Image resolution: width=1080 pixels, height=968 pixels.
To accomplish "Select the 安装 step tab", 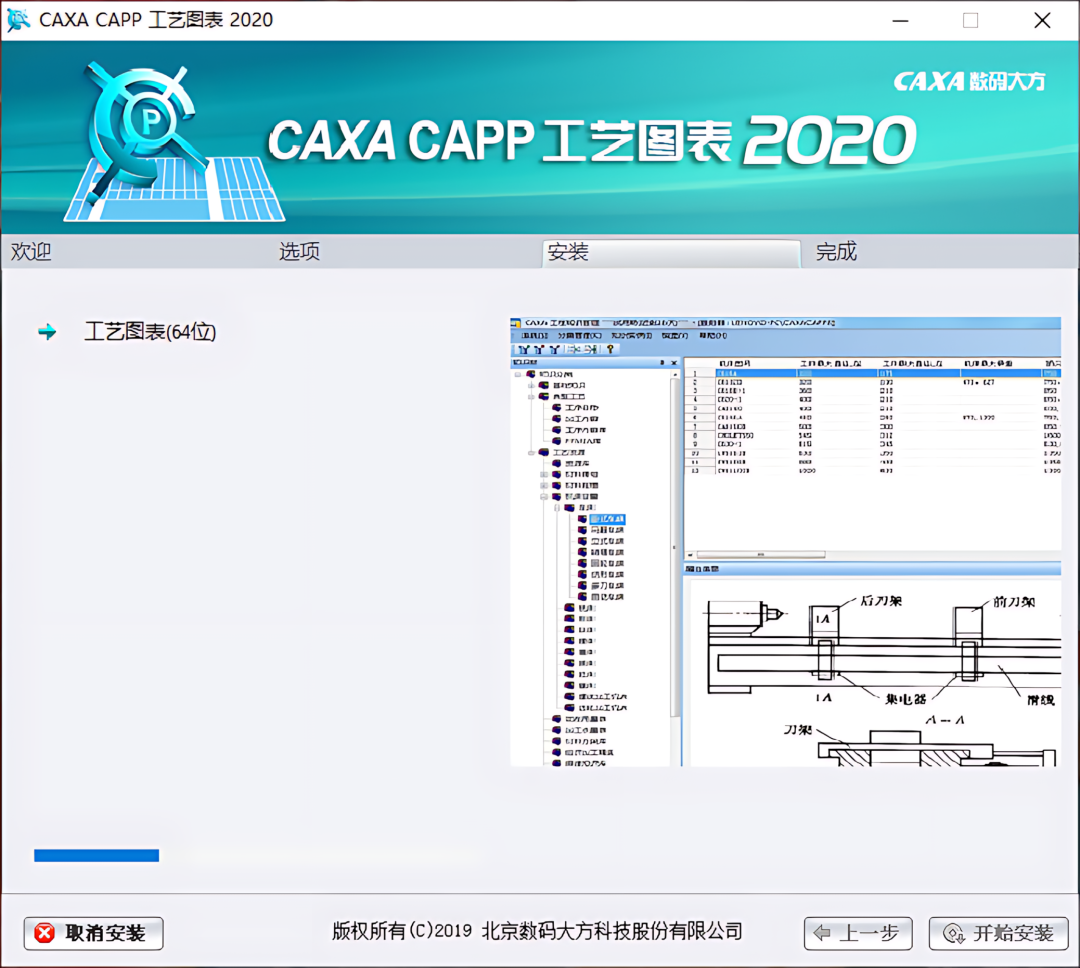I will [x=671, y=253].
